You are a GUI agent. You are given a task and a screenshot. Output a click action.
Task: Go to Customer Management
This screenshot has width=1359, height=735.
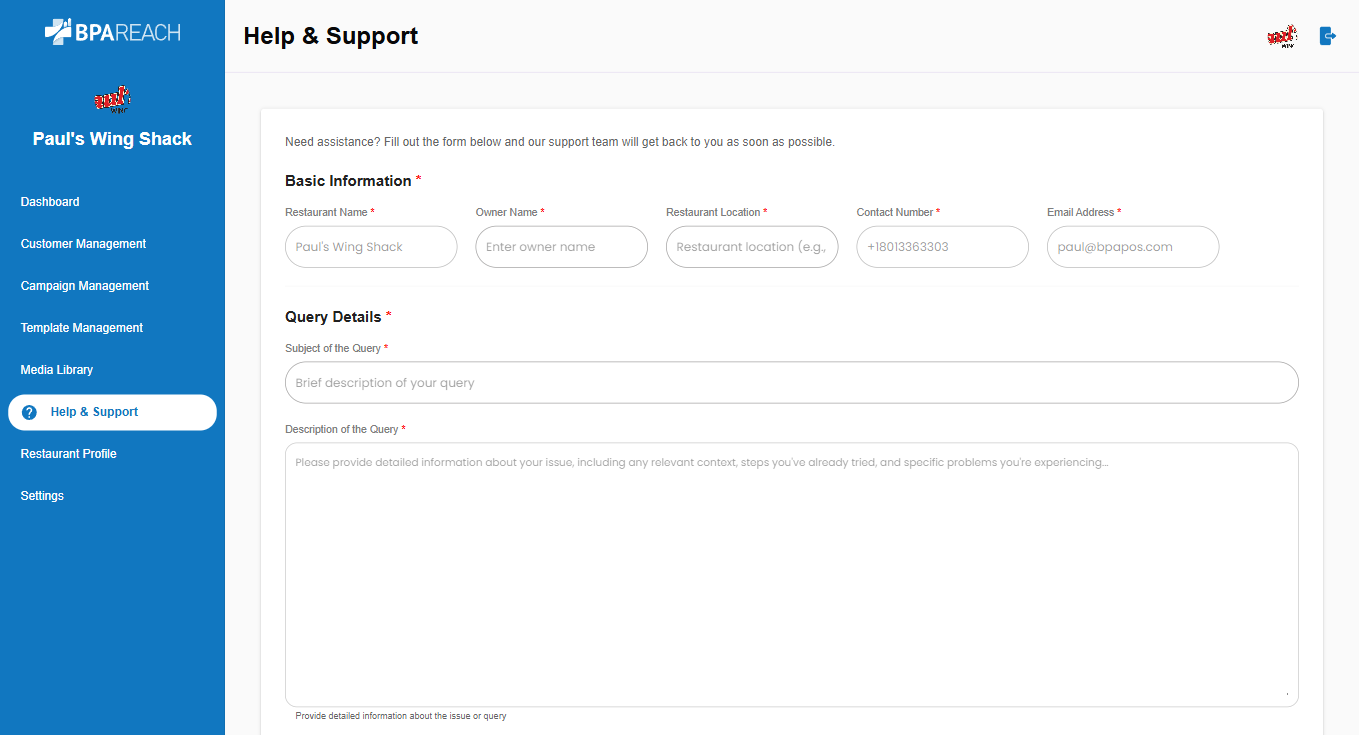[83, 244]
